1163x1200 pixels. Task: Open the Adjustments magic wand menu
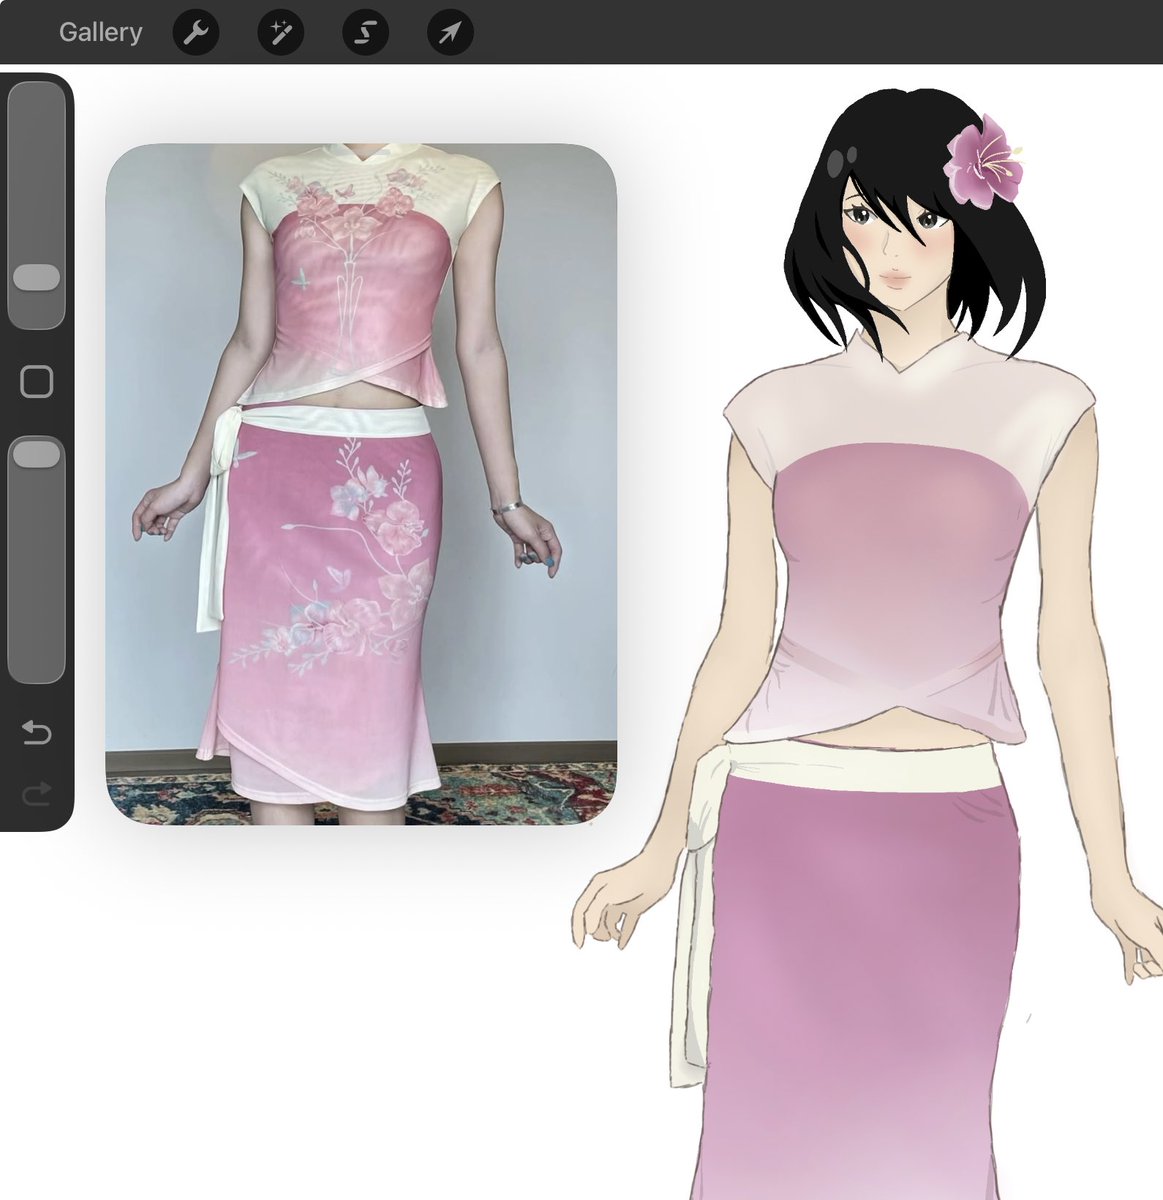(x=281, y=33)
